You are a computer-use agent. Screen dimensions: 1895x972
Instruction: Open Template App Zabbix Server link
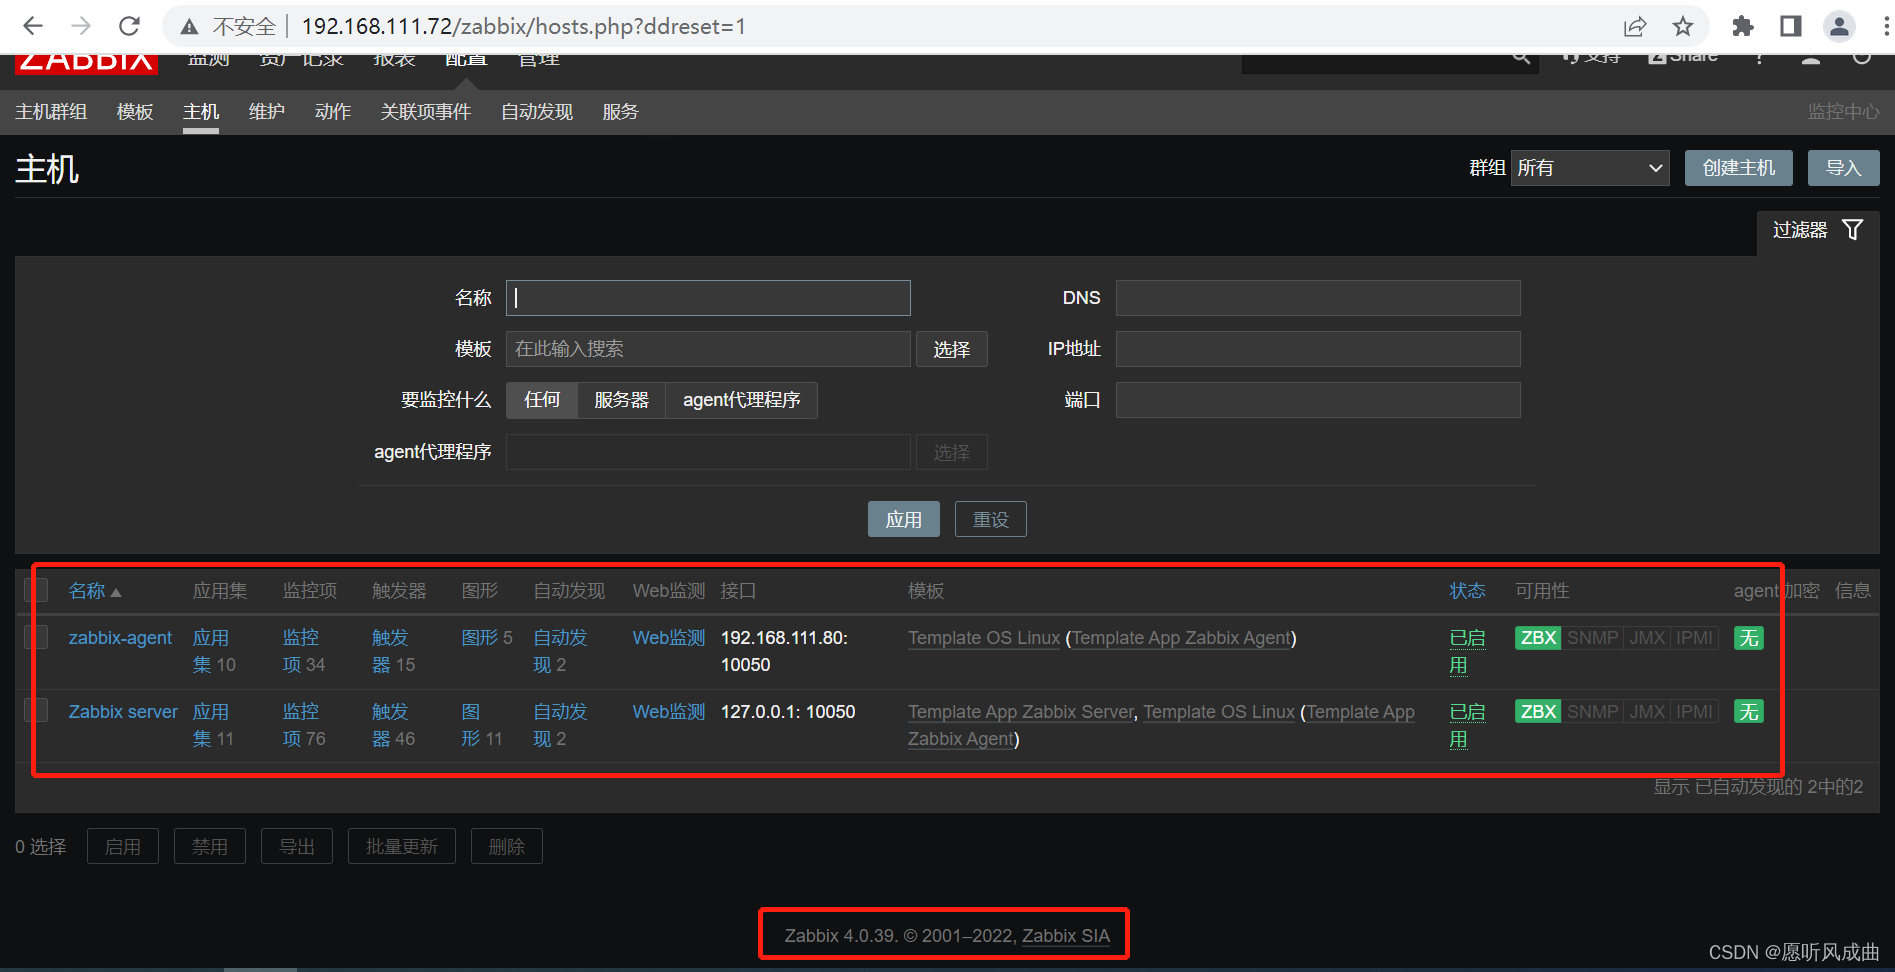click(1021, 712)
